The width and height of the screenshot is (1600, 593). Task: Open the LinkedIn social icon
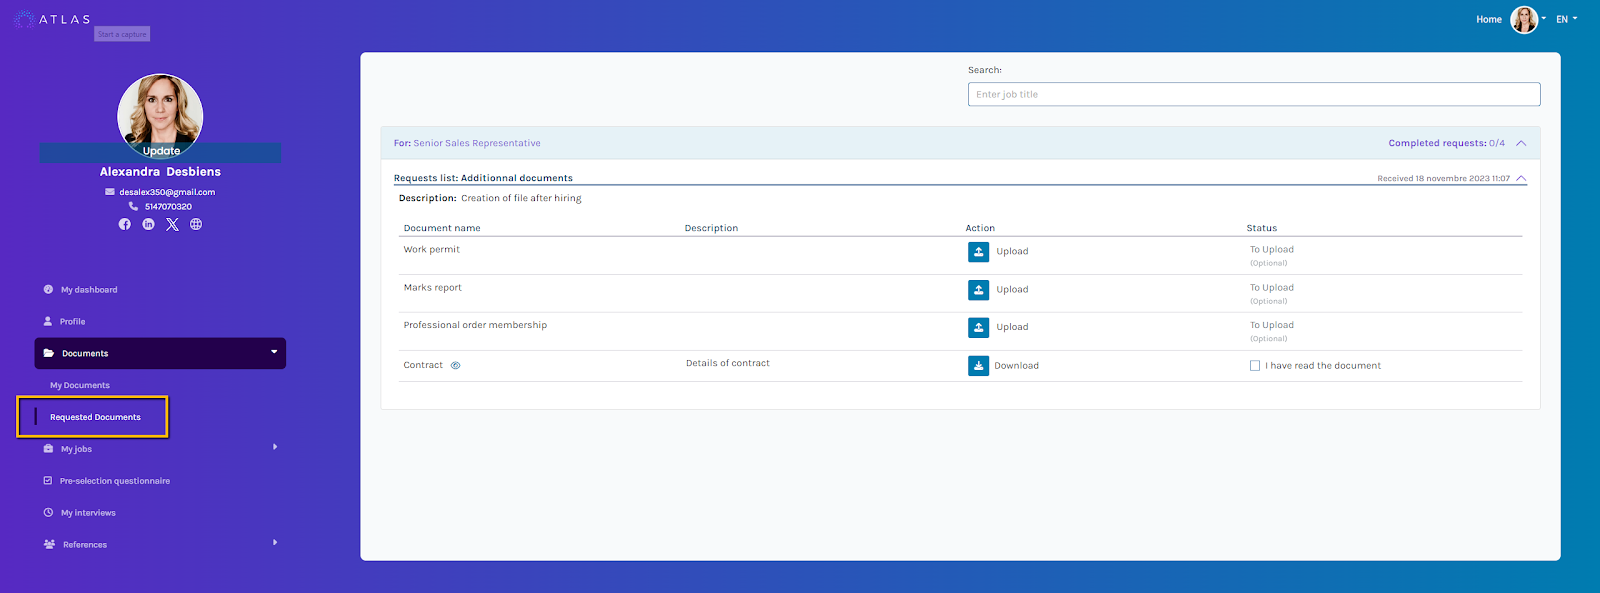[148, 224]
